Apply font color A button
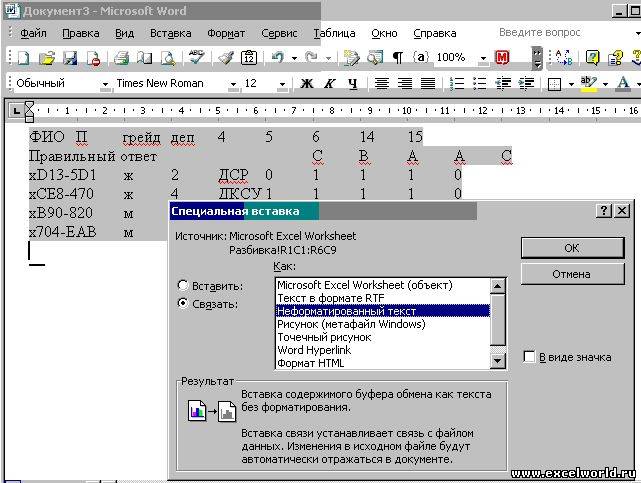 coord(623,83)
